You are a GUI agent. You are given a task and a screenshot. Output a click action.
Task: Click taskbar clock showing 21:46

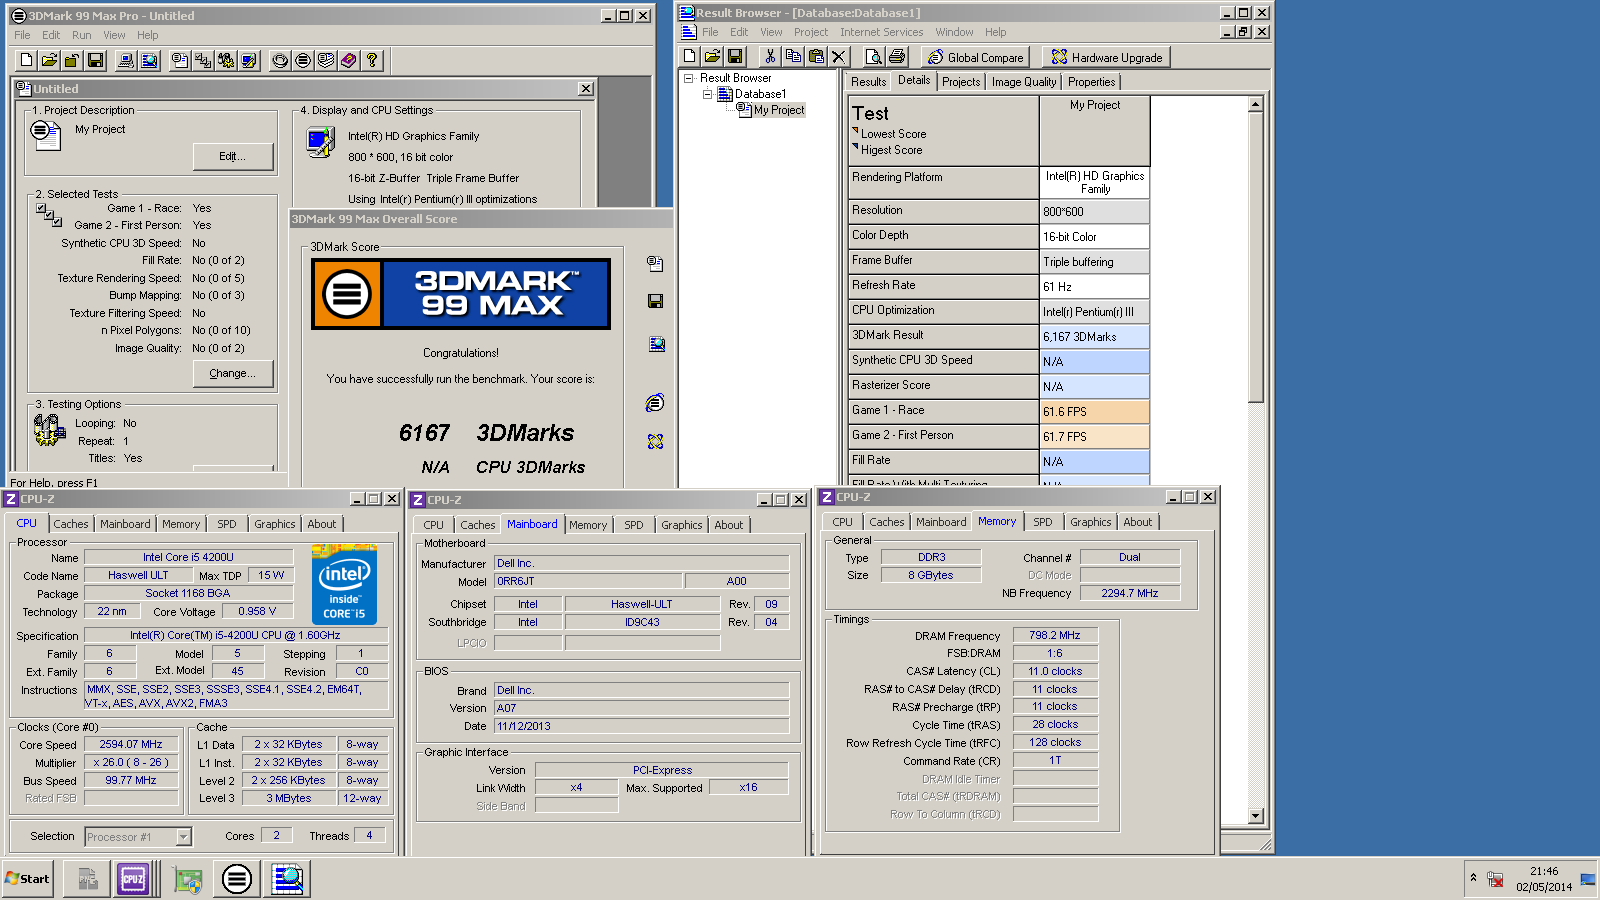click(x=1544, y=871)
